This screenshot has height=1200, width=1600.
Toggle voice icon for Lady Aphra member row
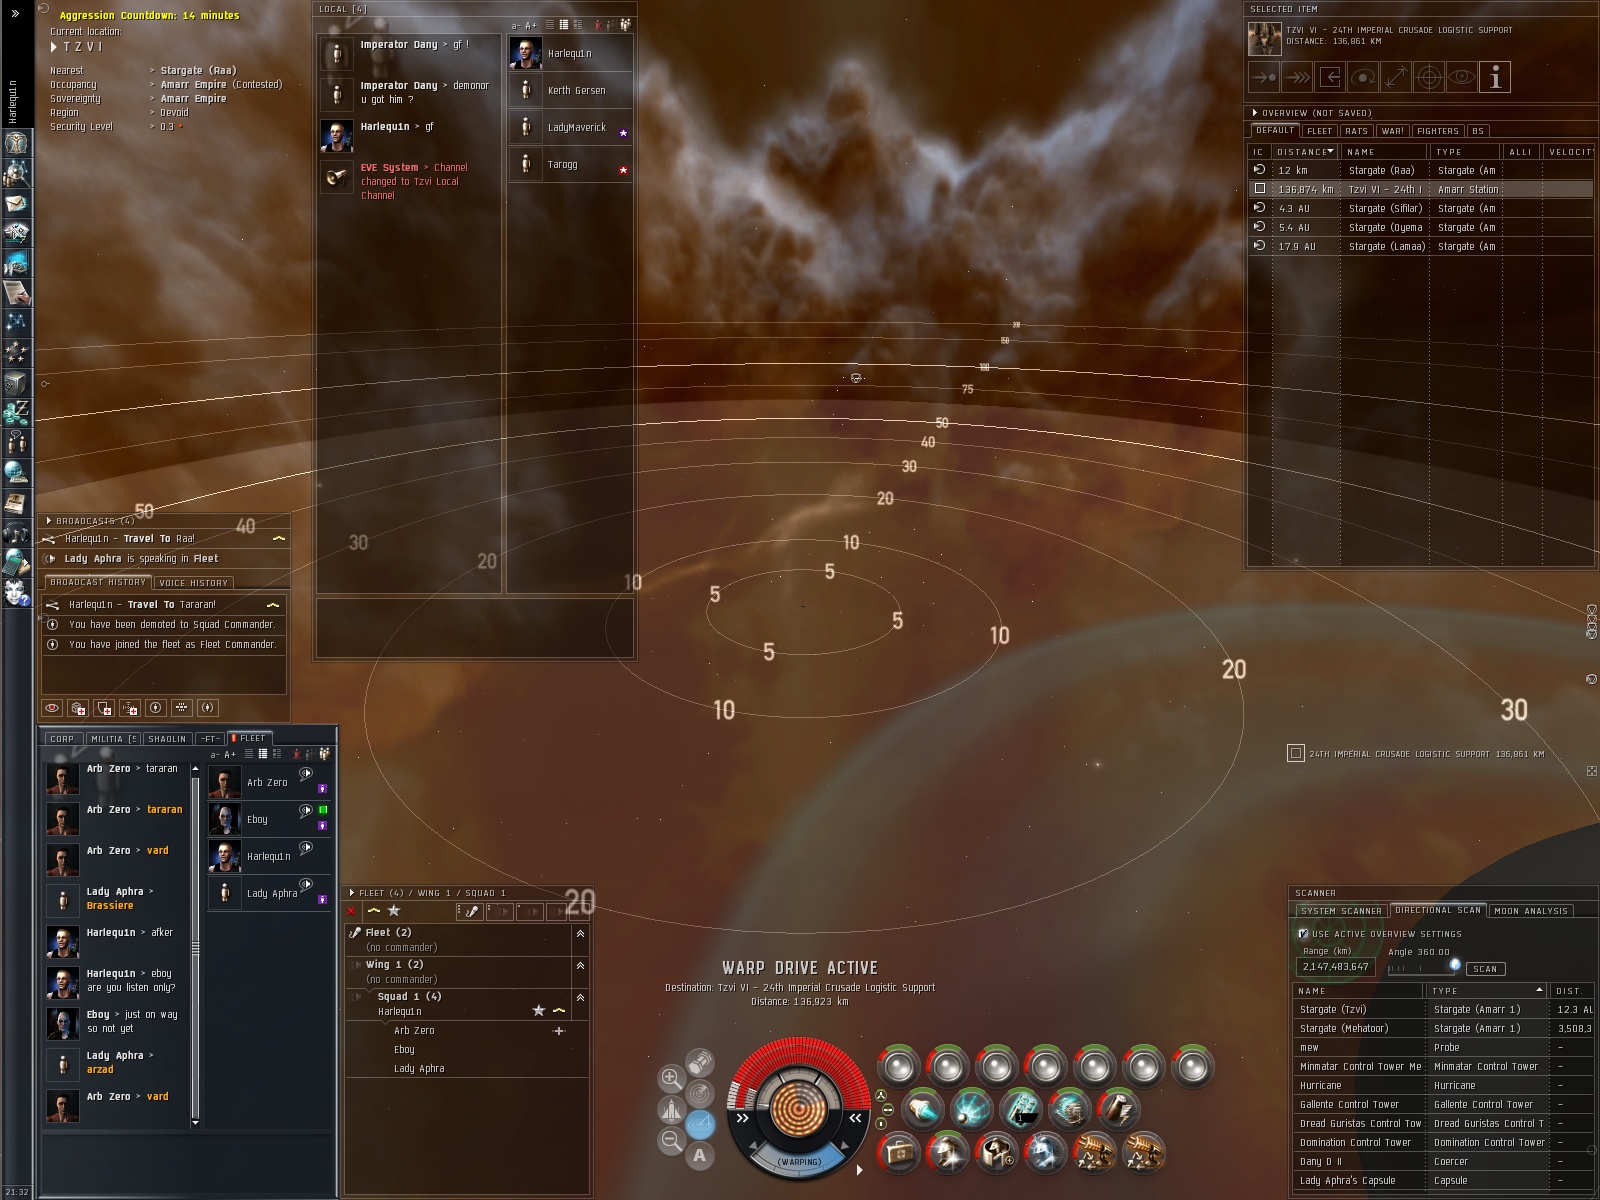click(x=306, y=885)
